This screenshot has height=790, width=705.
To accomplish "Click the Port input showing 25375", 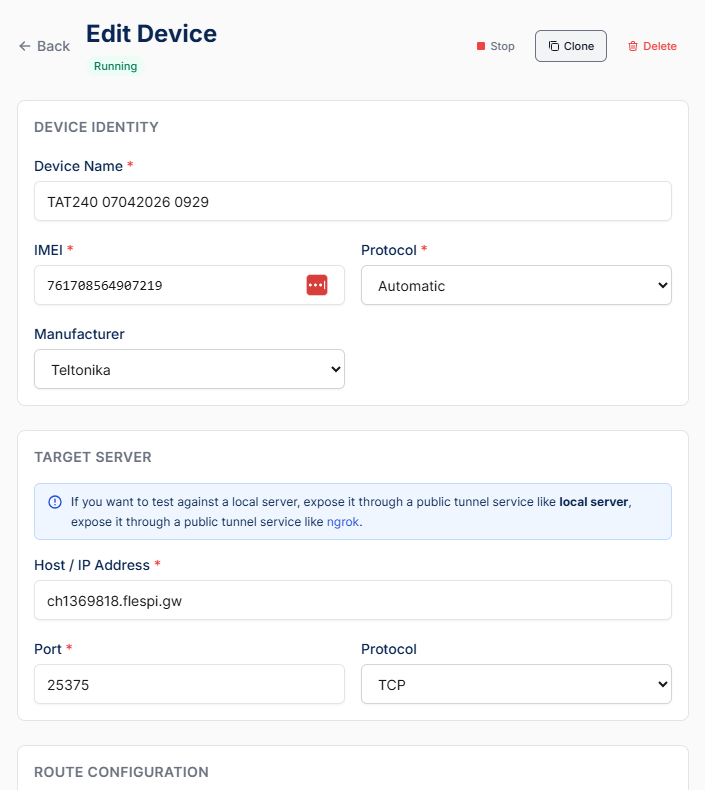I will point(189,685).
